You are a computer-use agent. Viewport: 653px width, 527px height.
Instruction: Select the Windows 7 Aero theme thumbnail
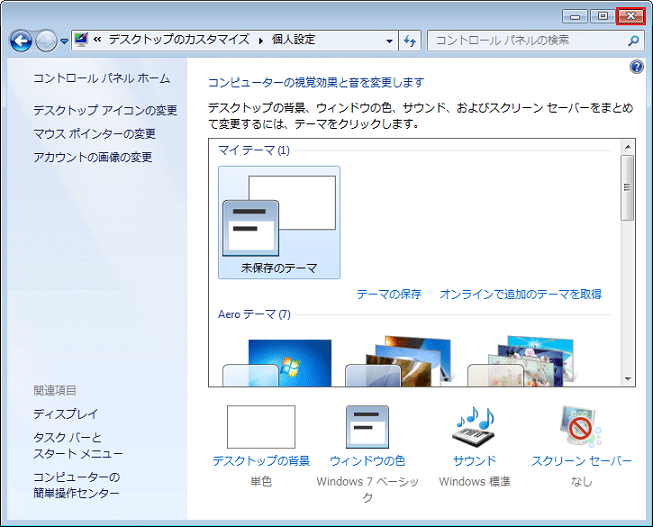click(277, 362)
